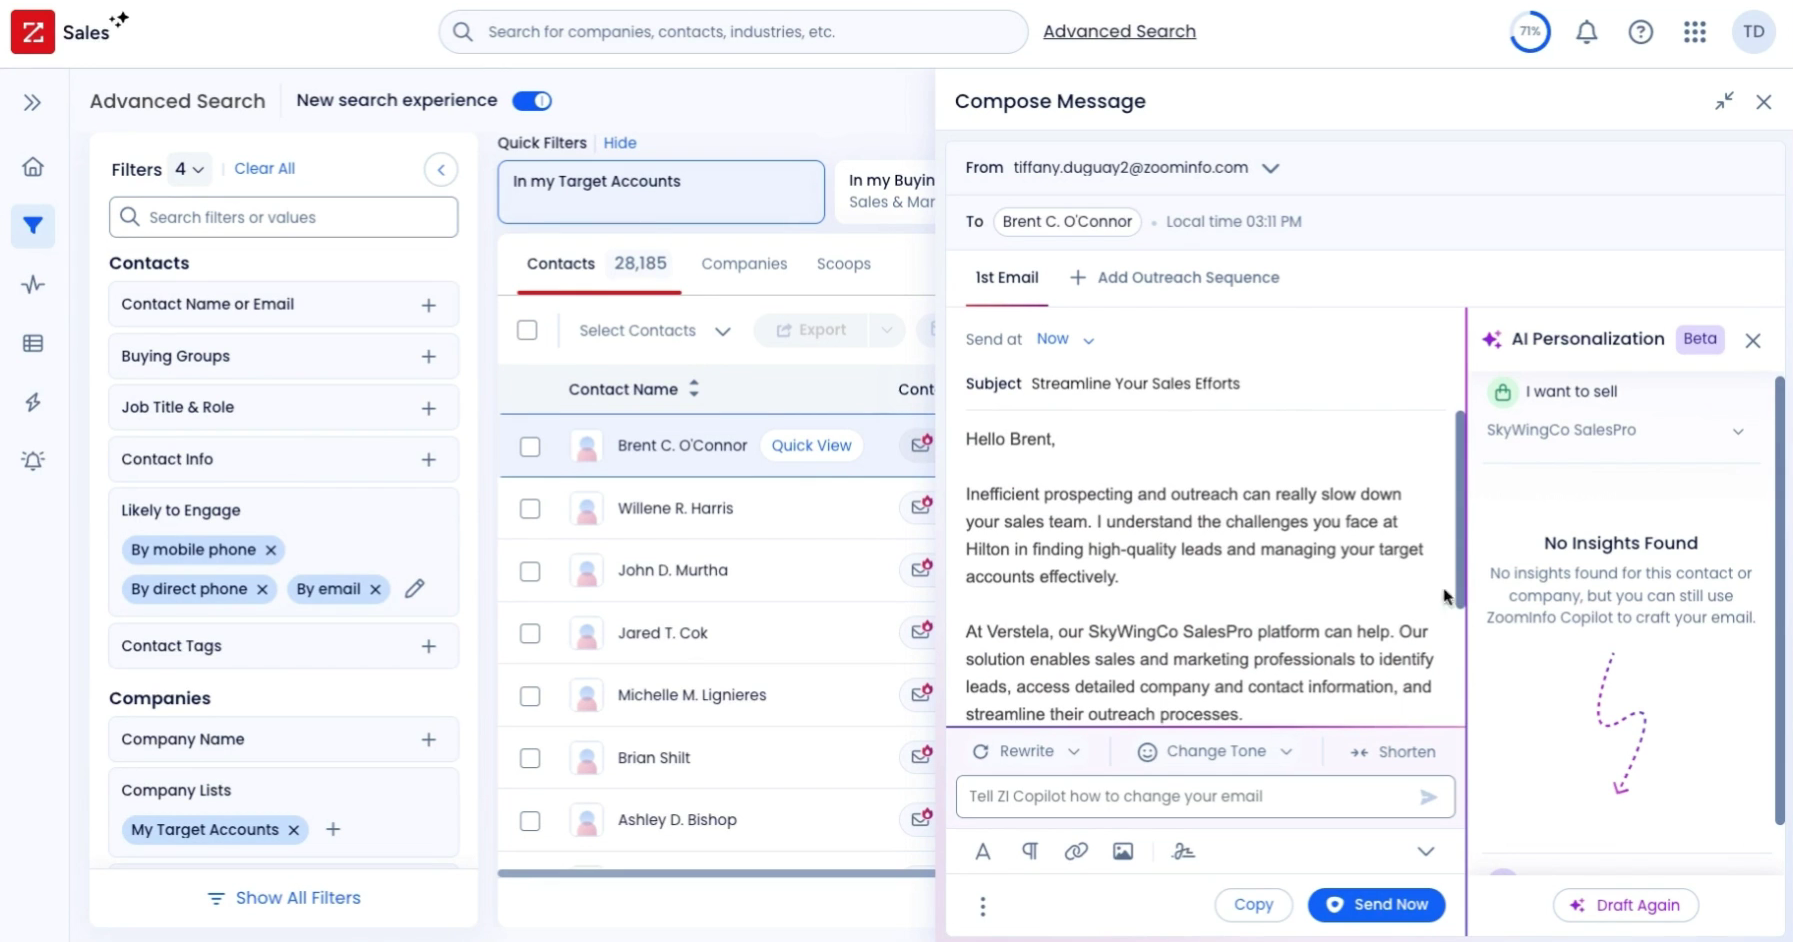The height and width of the screenshot is (942, 1793).
Task: Open the activity pulse icon in sidebar
Action: click(33, 285)
